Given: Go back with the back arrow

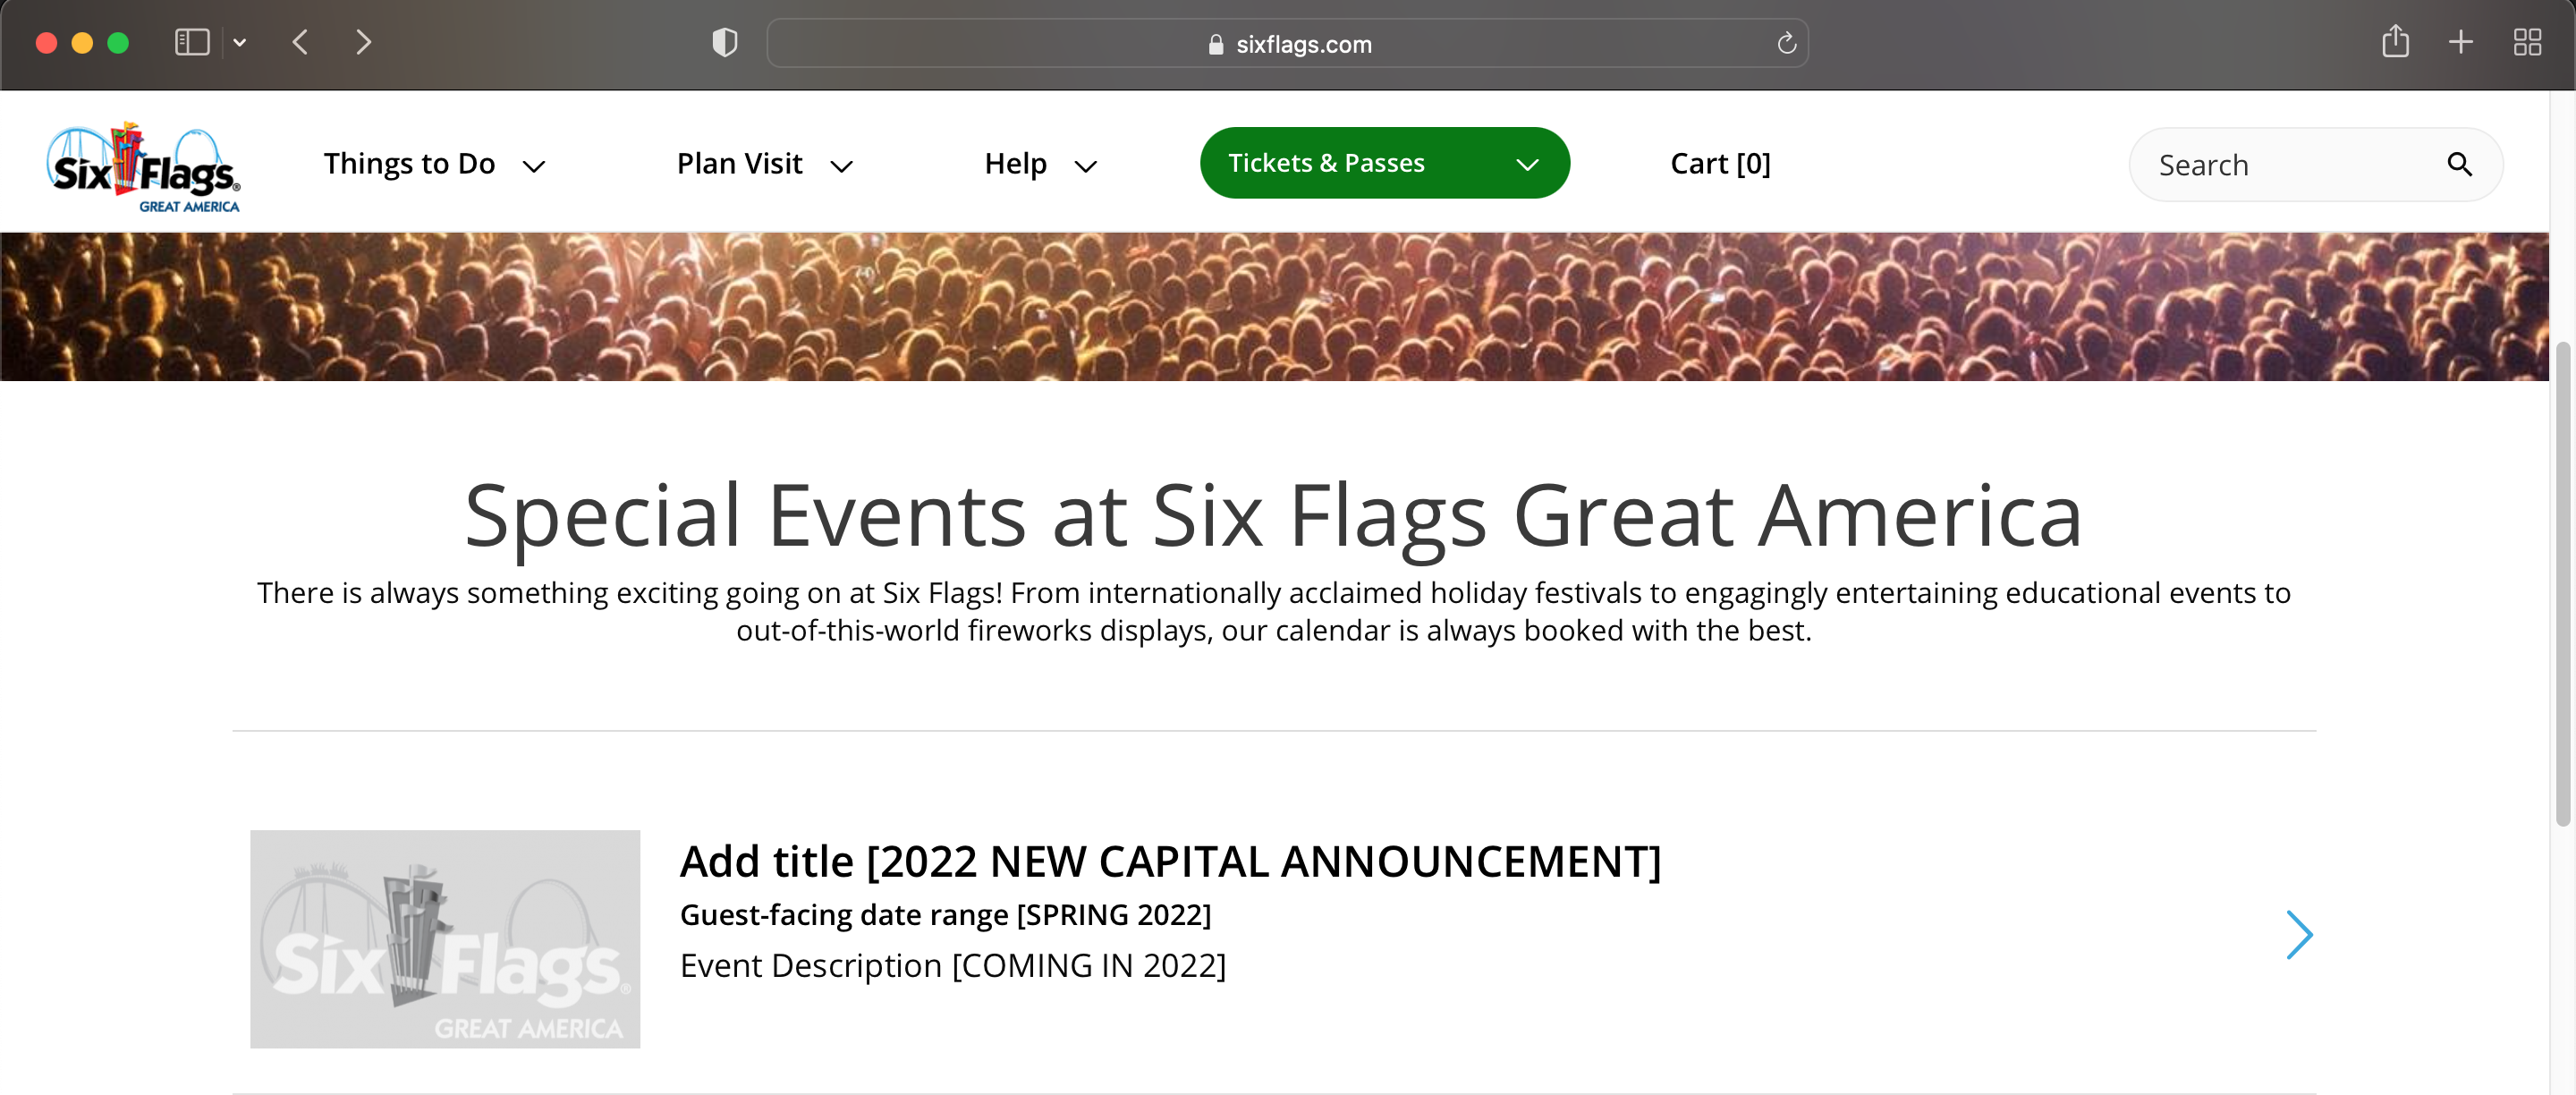Looking at the screenshot, I should [300, 42].
